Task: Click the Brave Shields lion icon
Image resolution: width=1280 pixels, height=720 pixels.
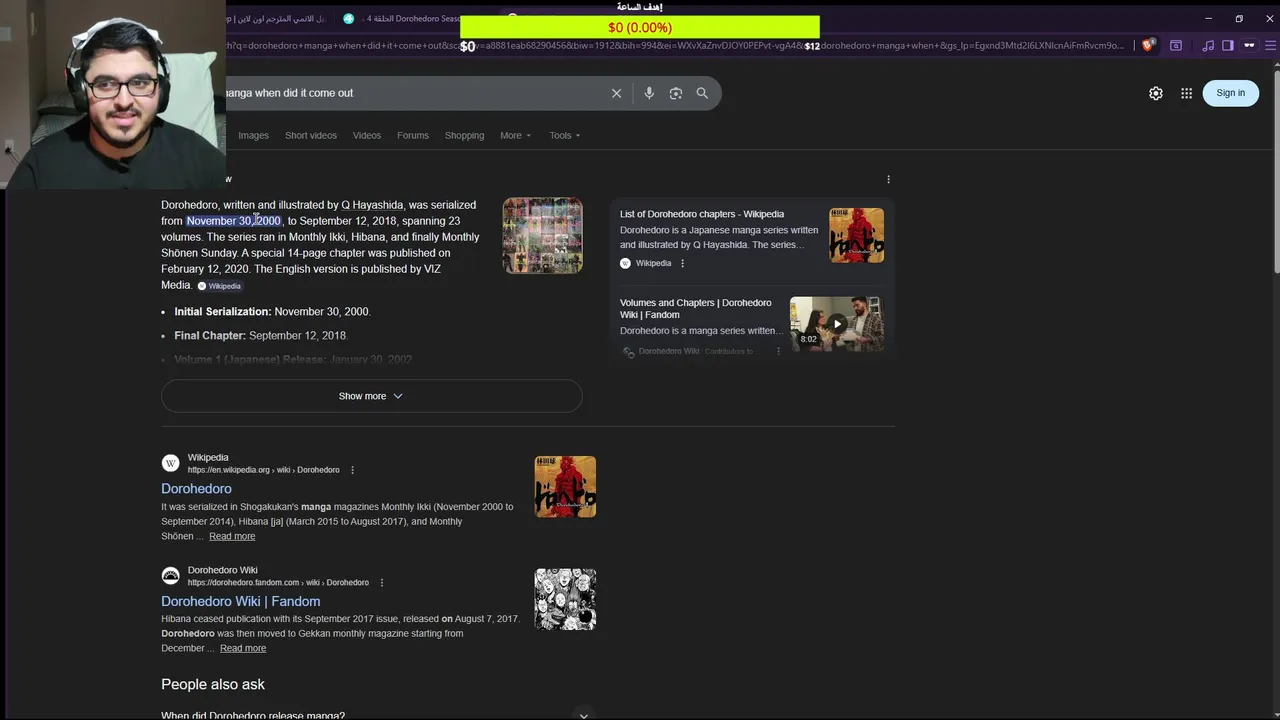Action: [1148, 45]
